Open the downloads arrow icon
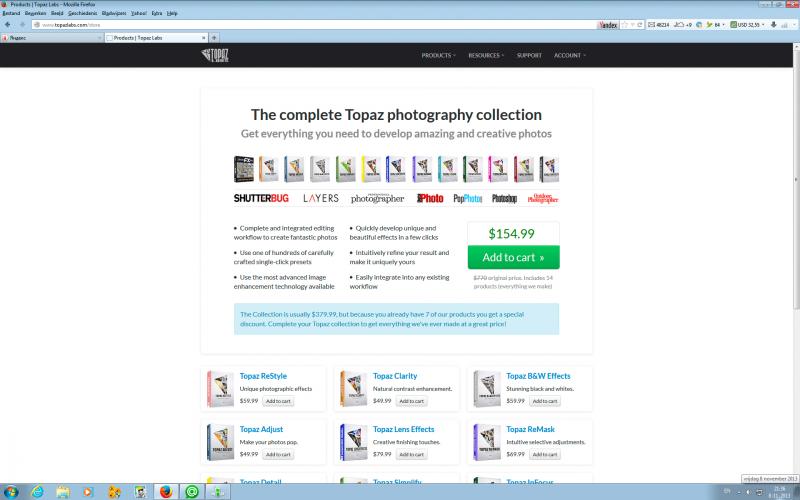This screenshot has height=500, width=800. point(773,24)
